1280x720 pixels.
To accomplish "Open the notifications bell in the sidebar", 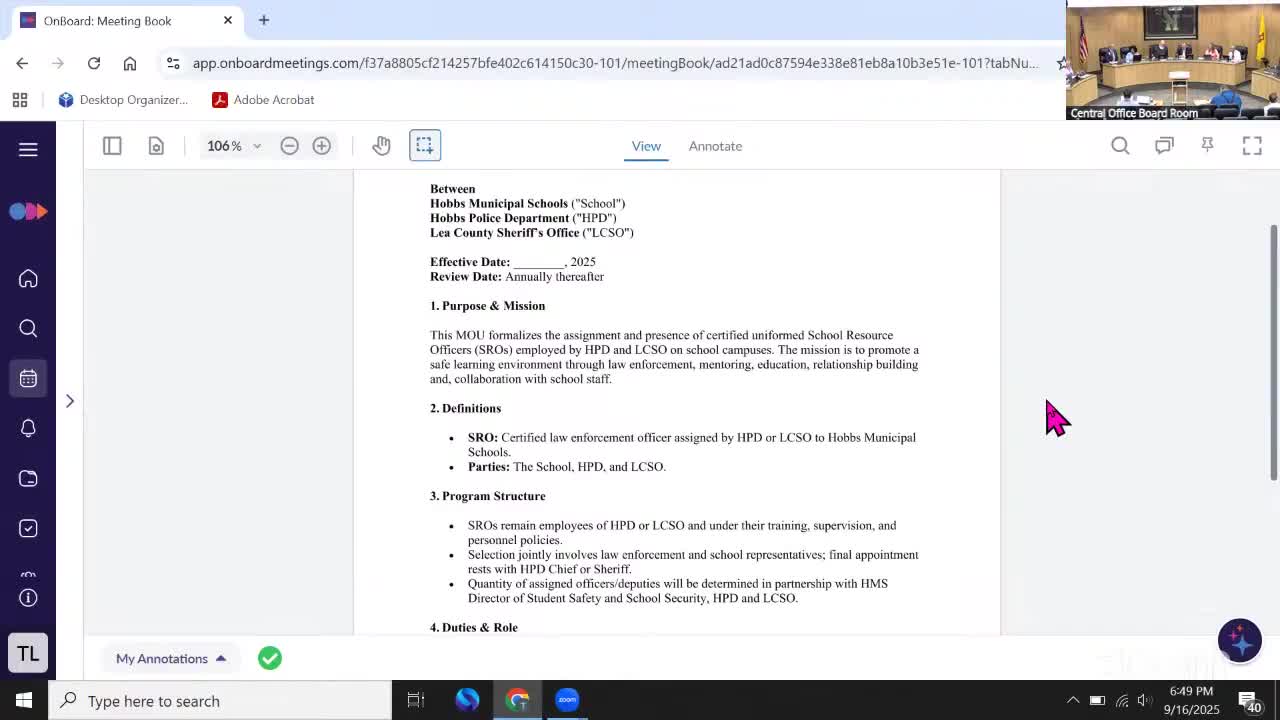I will tap(28, 429).
